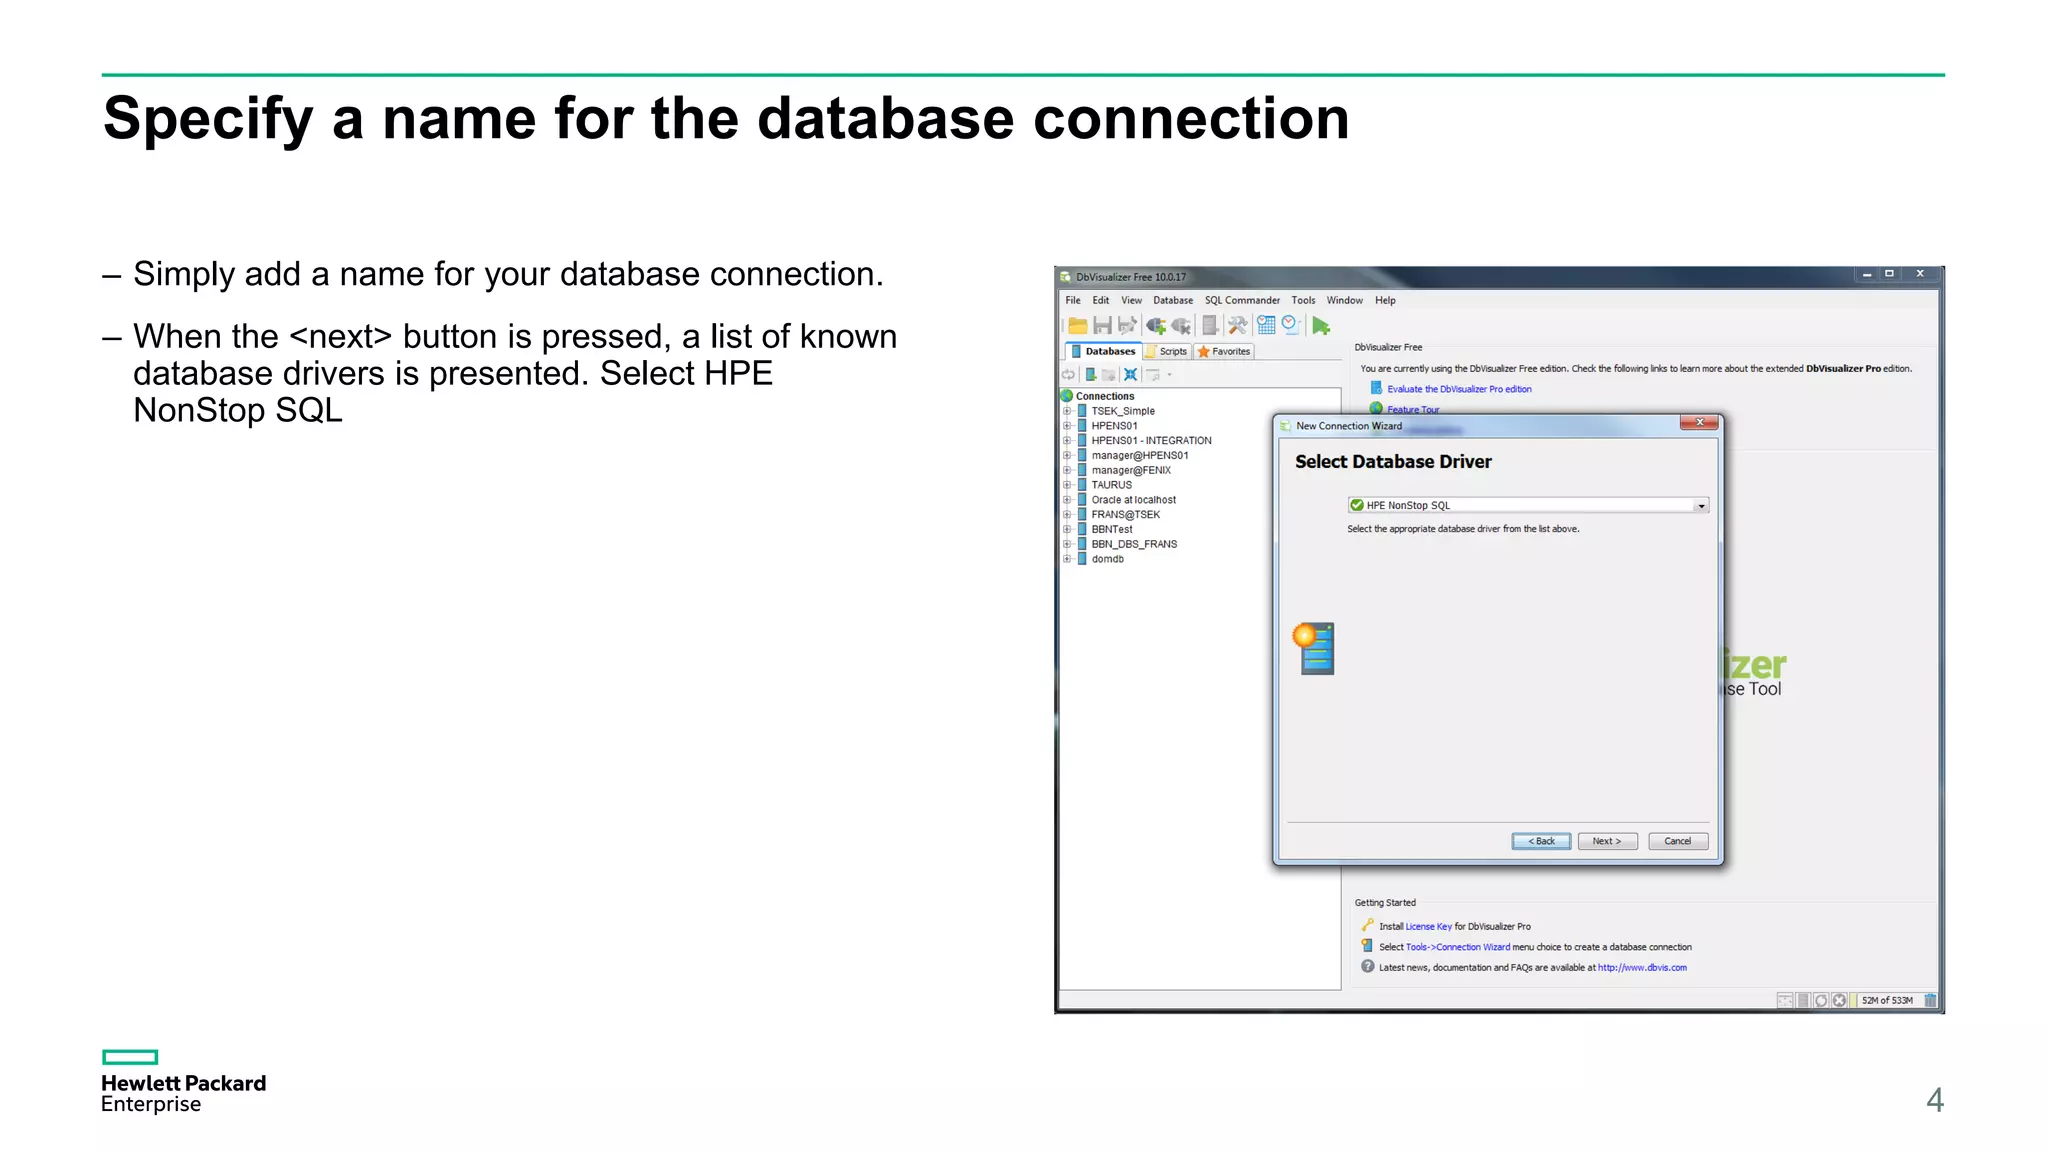Expand the HPENS01 - INTEGRATION node
Viewport: 2048px width, 1152px height.
tap(1067, 441)
